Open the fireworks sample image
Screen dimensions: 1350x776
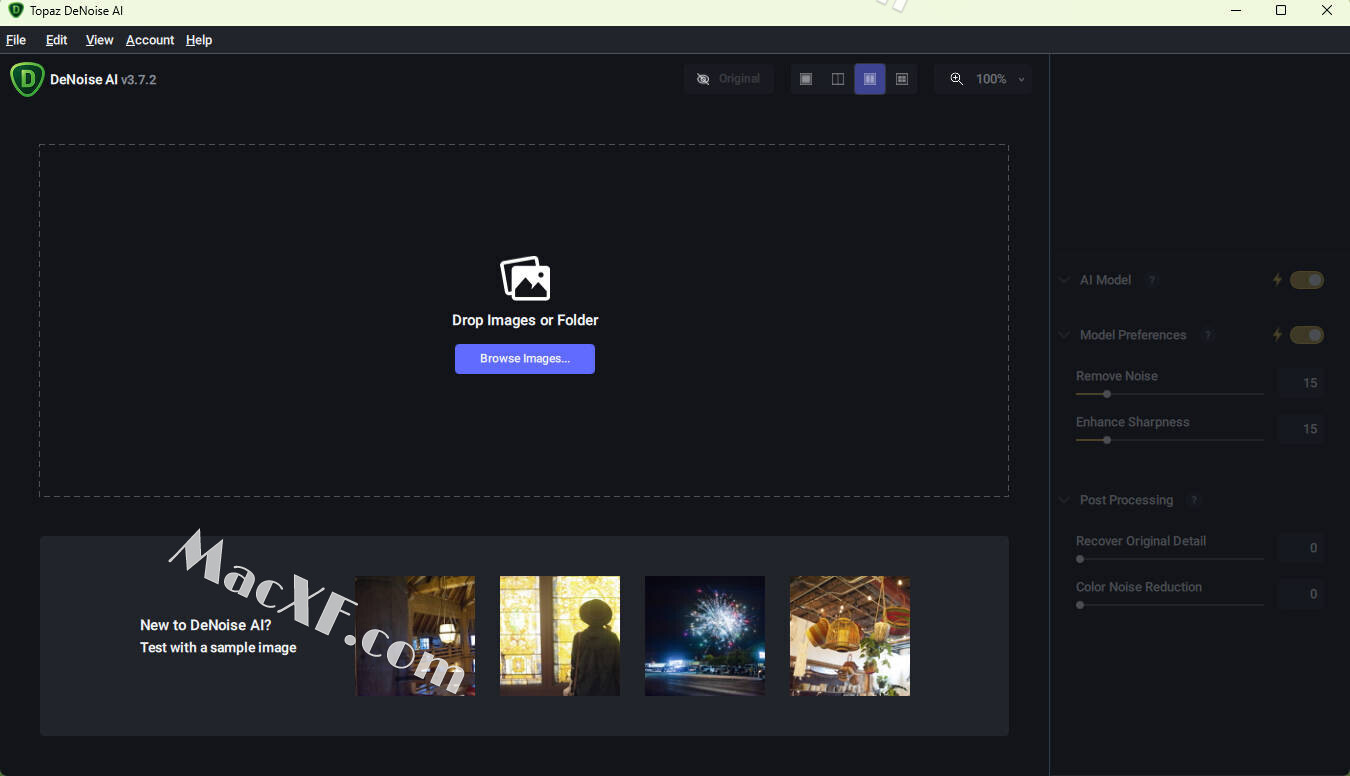[x=705, y=636]
